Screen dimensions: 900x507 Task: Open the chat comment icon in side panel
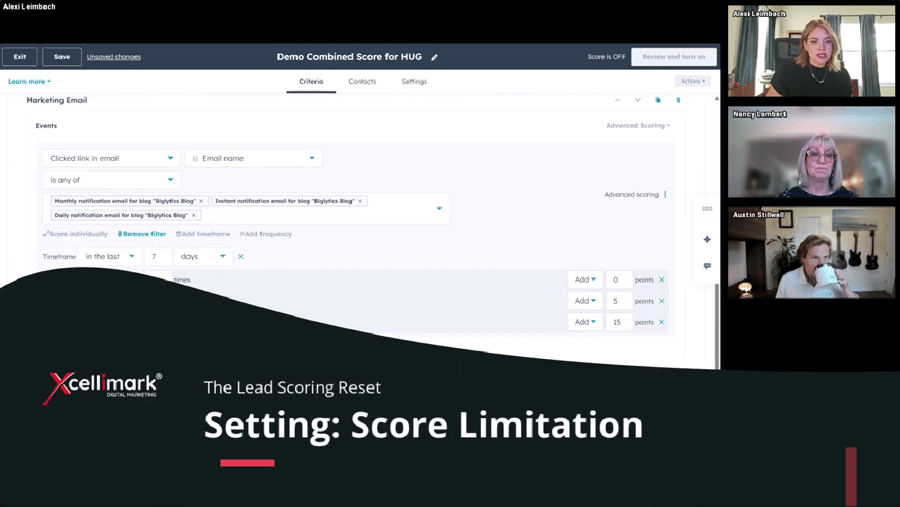(707, 266)
